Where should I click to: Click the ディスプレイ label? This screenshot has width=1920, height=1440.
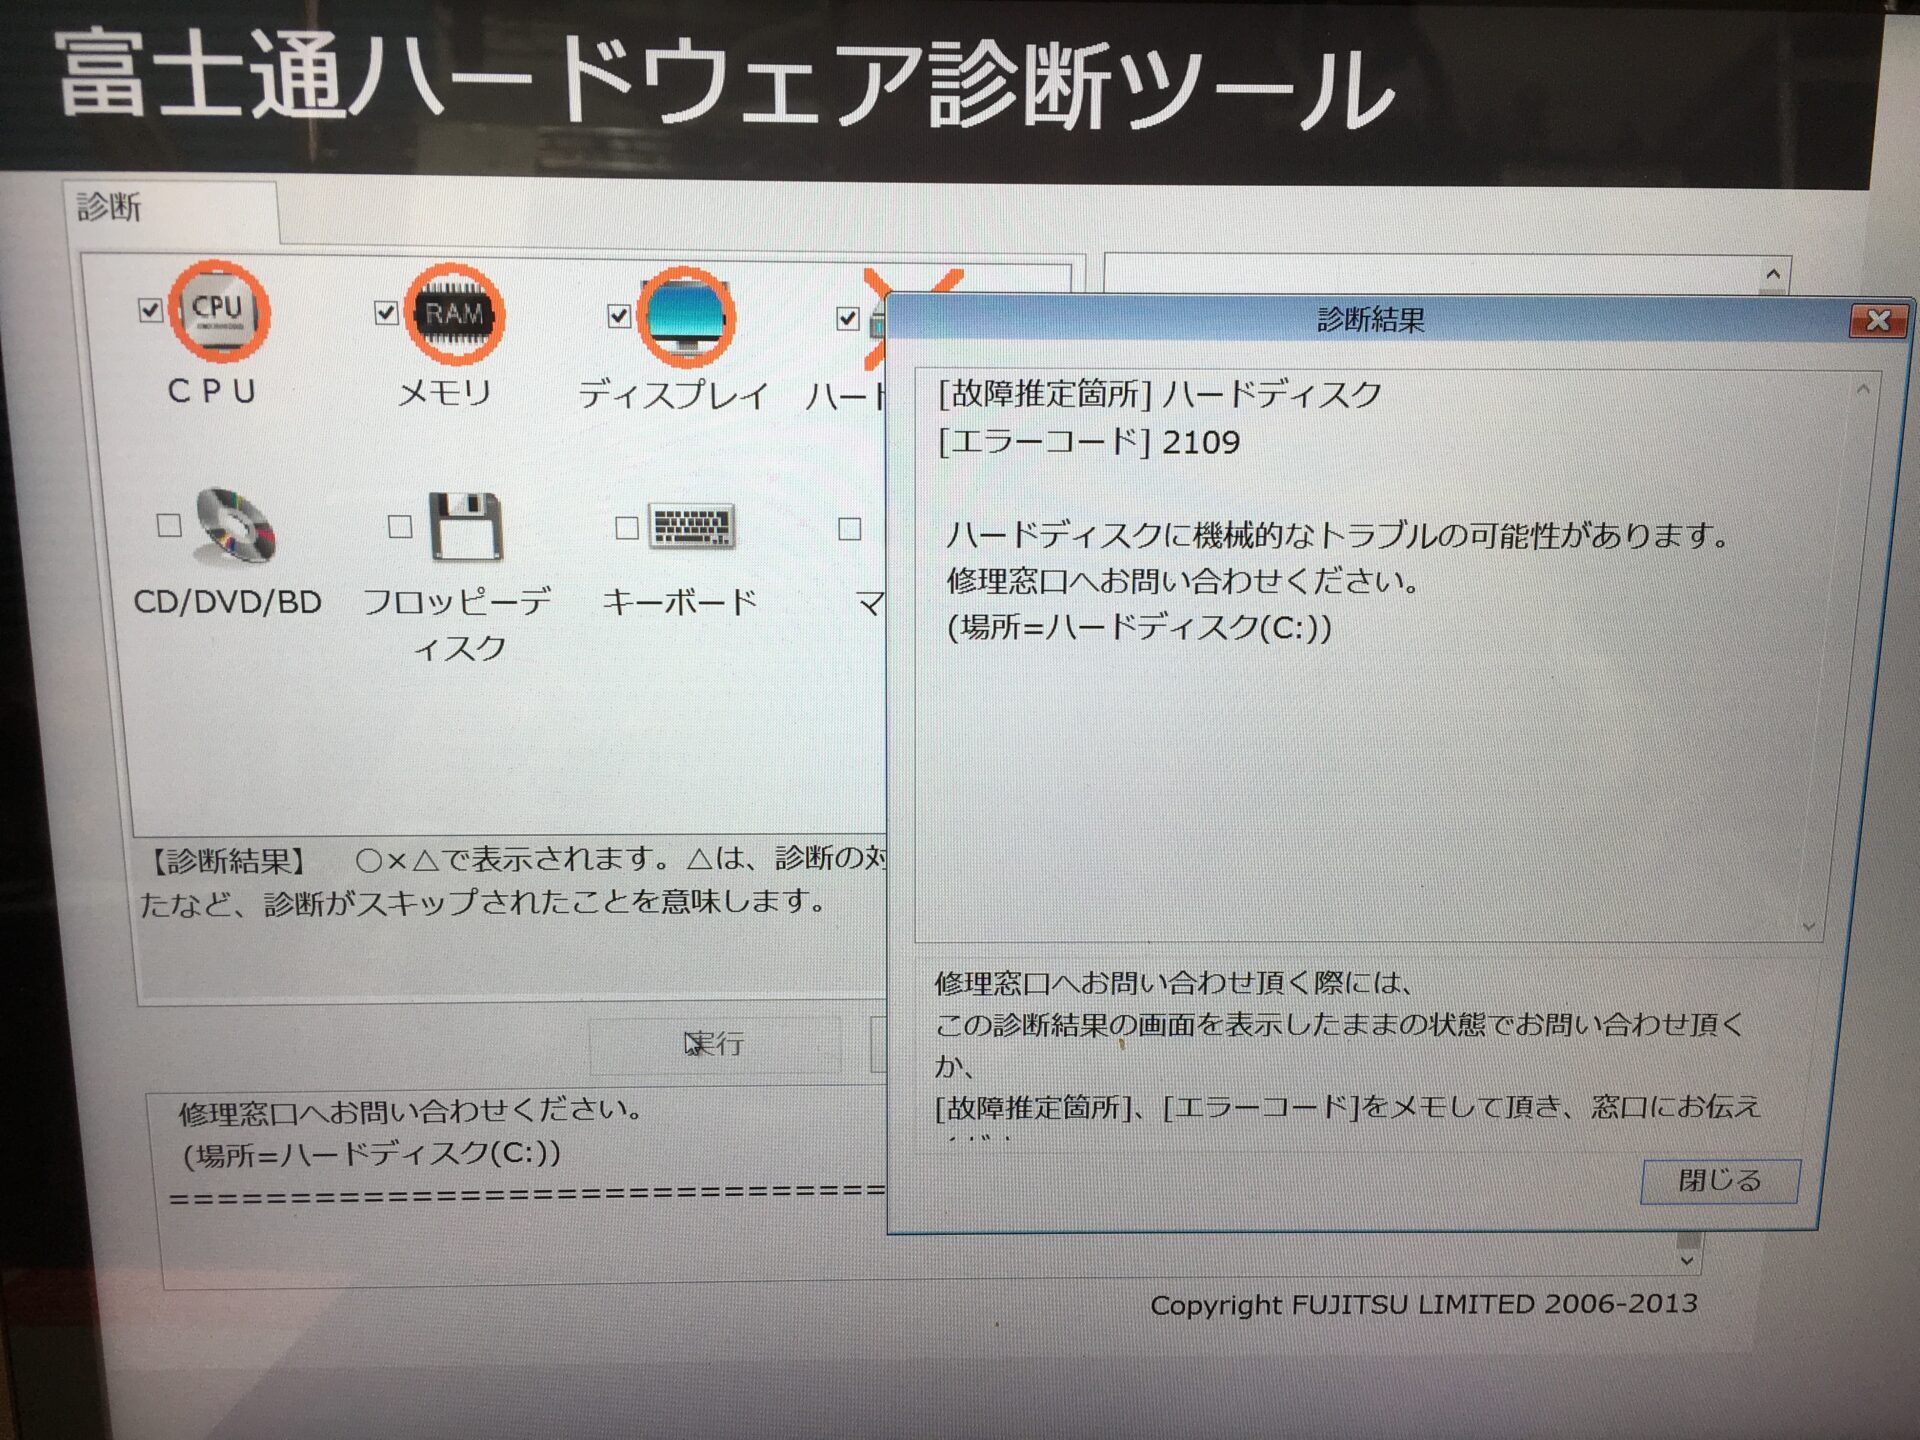(x=674, y=395)
